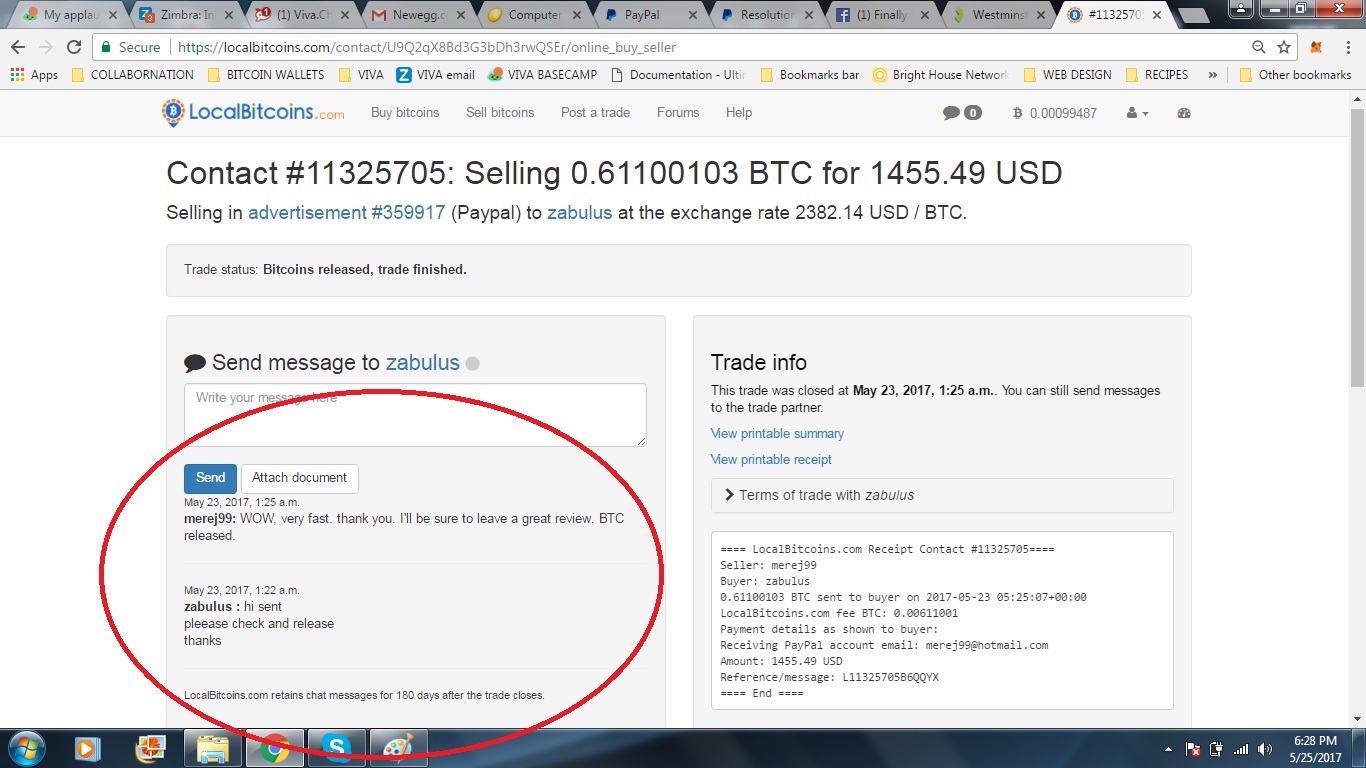Open VIVA bookmark folder
Image resolution: width=1366 pixels, height=768 pixels.
361,75
